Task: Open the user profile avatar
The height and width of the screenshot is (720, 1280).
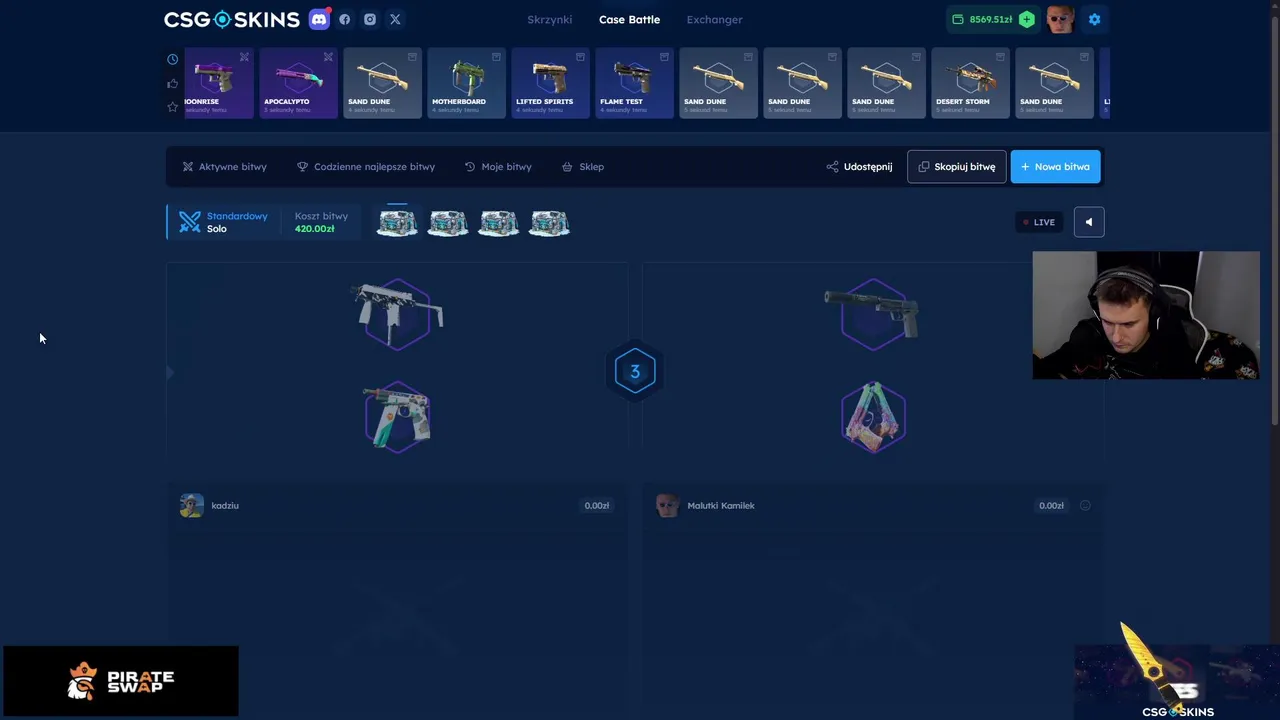Action: pyautogui.click(x=1060, y=19)
